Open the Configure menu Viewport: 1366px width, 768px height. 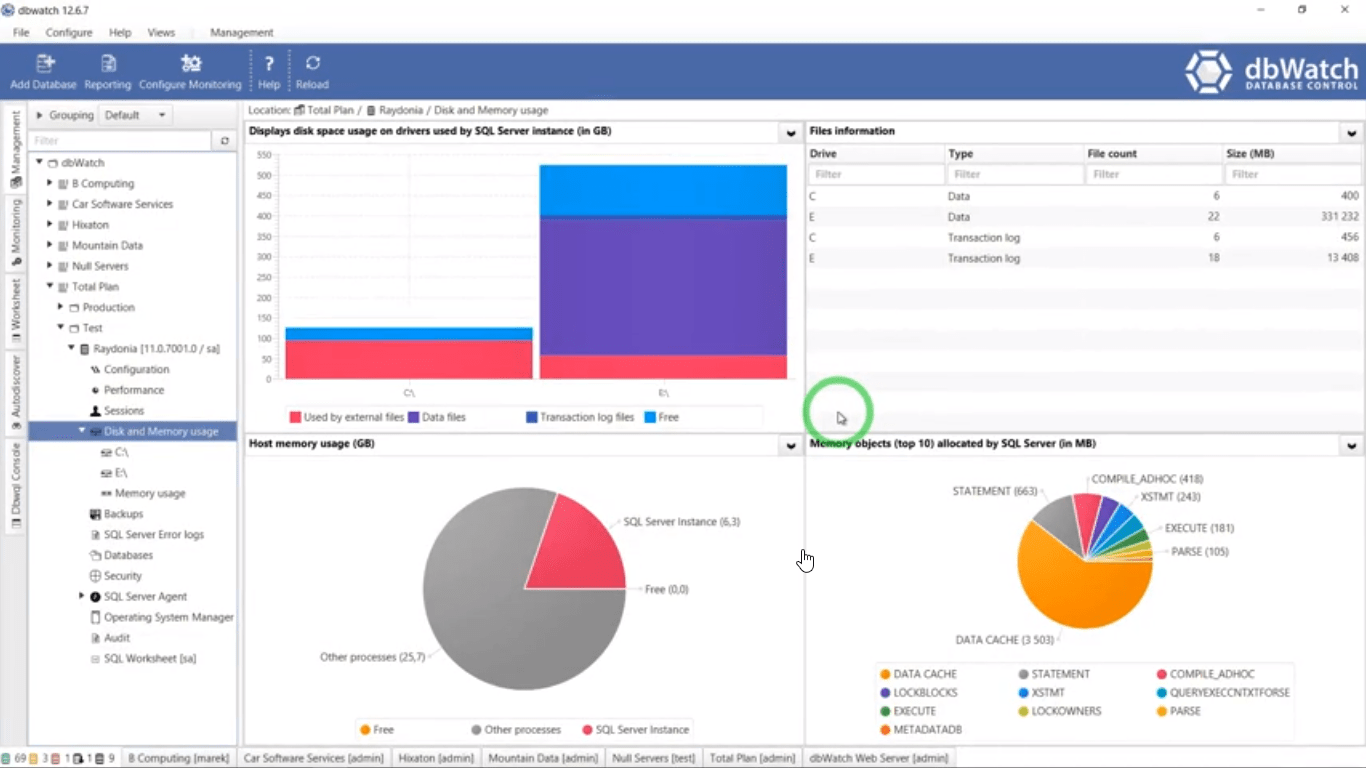pos(69,33)
